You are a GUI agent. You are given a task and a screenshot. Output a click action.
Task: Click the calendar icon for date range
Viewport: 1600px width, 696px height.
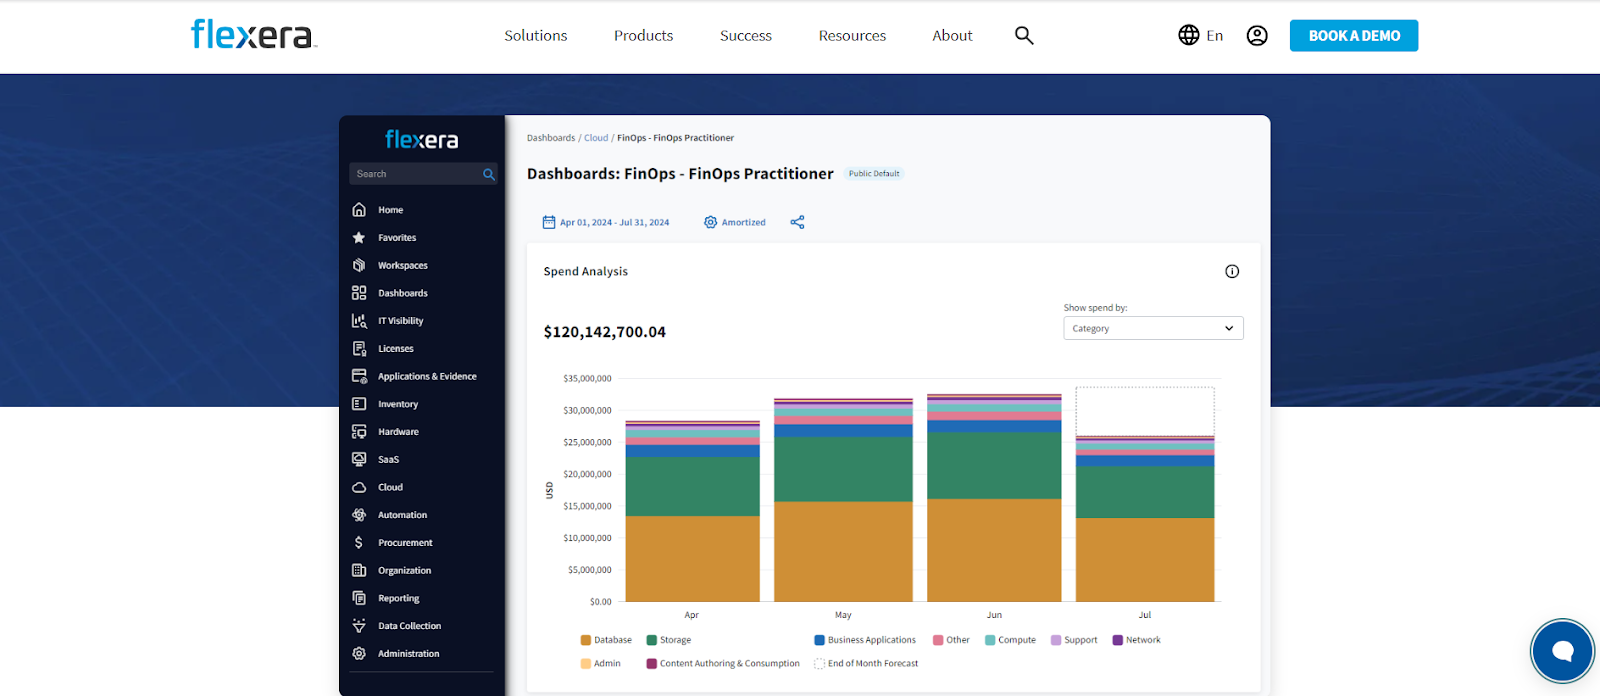click(x=549, y=222)
